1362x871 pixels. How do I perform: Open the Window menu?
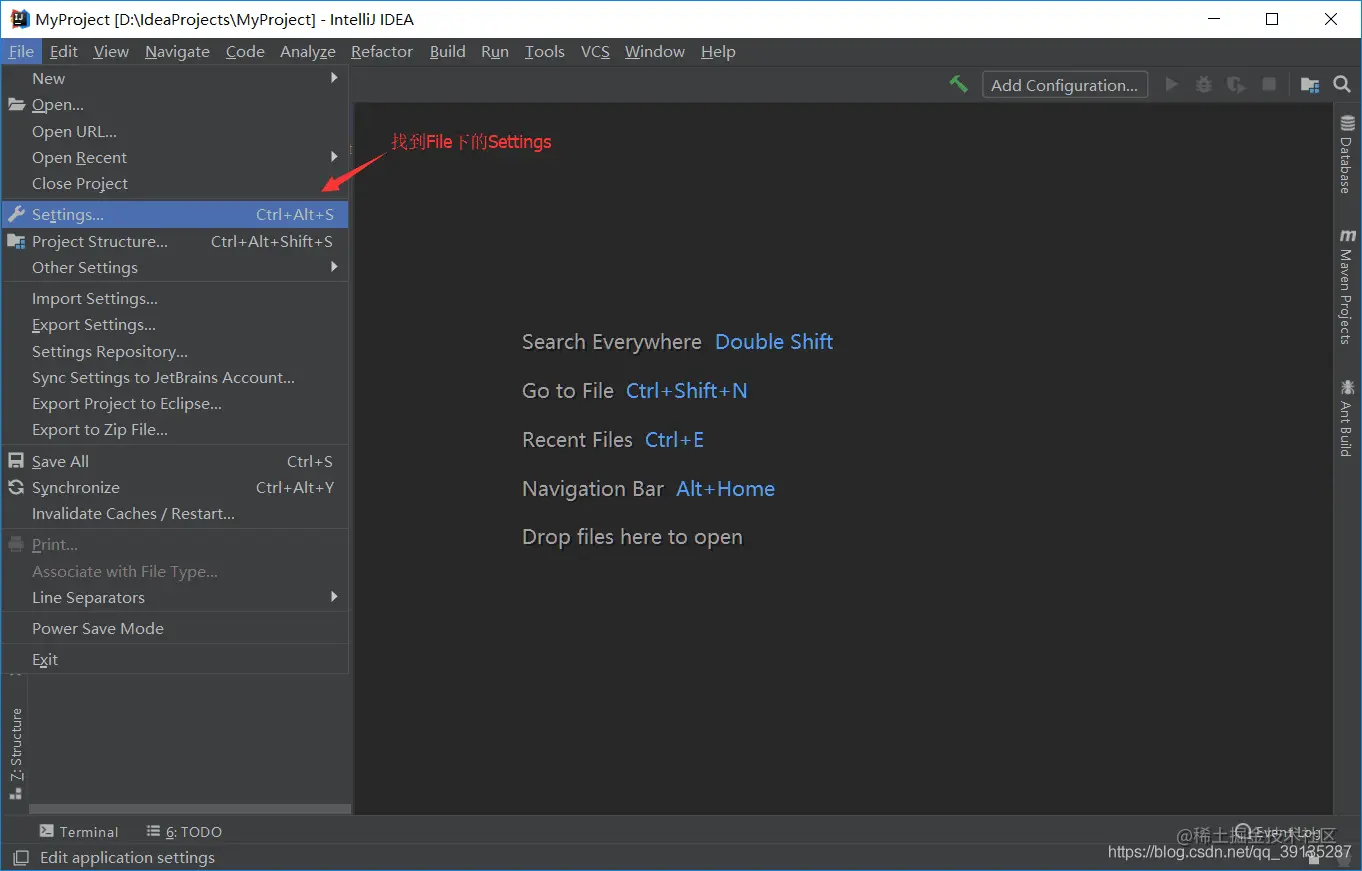coord(655,51)
